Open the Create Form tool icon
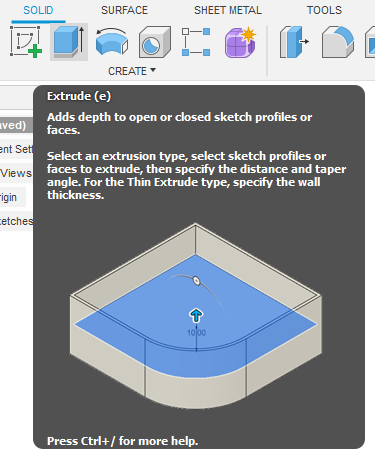This screenshot has width=375, height=459. click(240, 42)
